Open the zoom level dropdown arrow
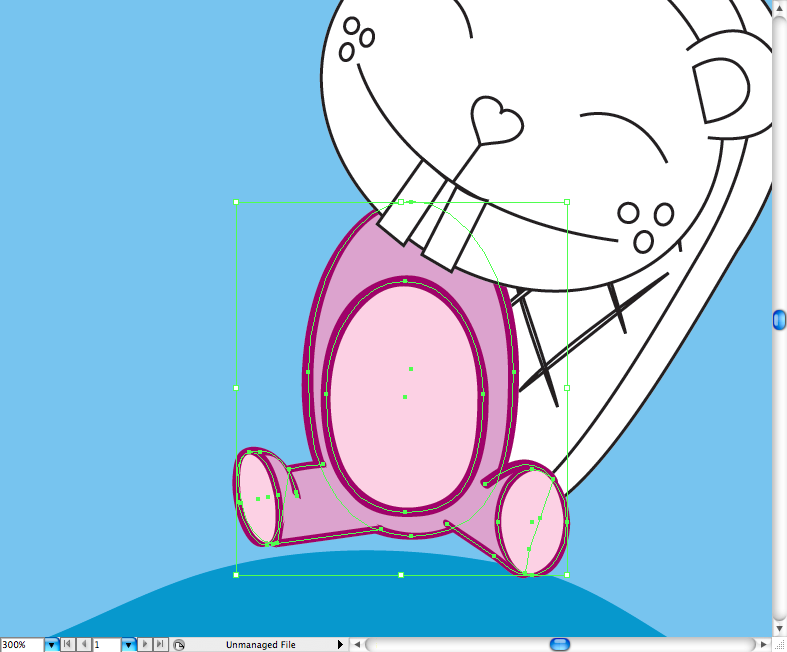787x652 pixels. (51, 645)
